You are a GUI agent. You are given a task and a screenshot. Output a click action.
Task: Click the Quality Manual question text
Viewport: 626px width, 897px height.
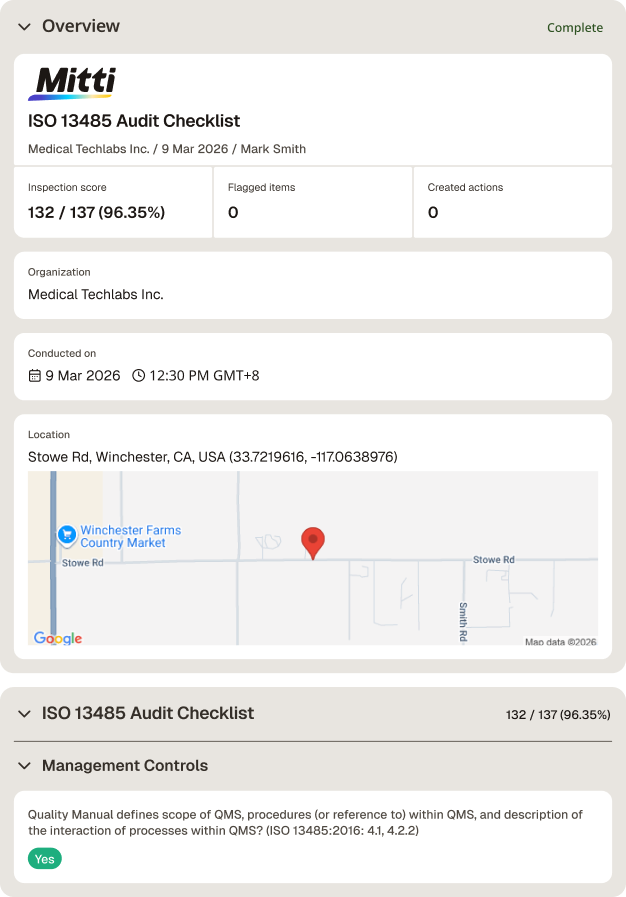(x=305, y=823)
